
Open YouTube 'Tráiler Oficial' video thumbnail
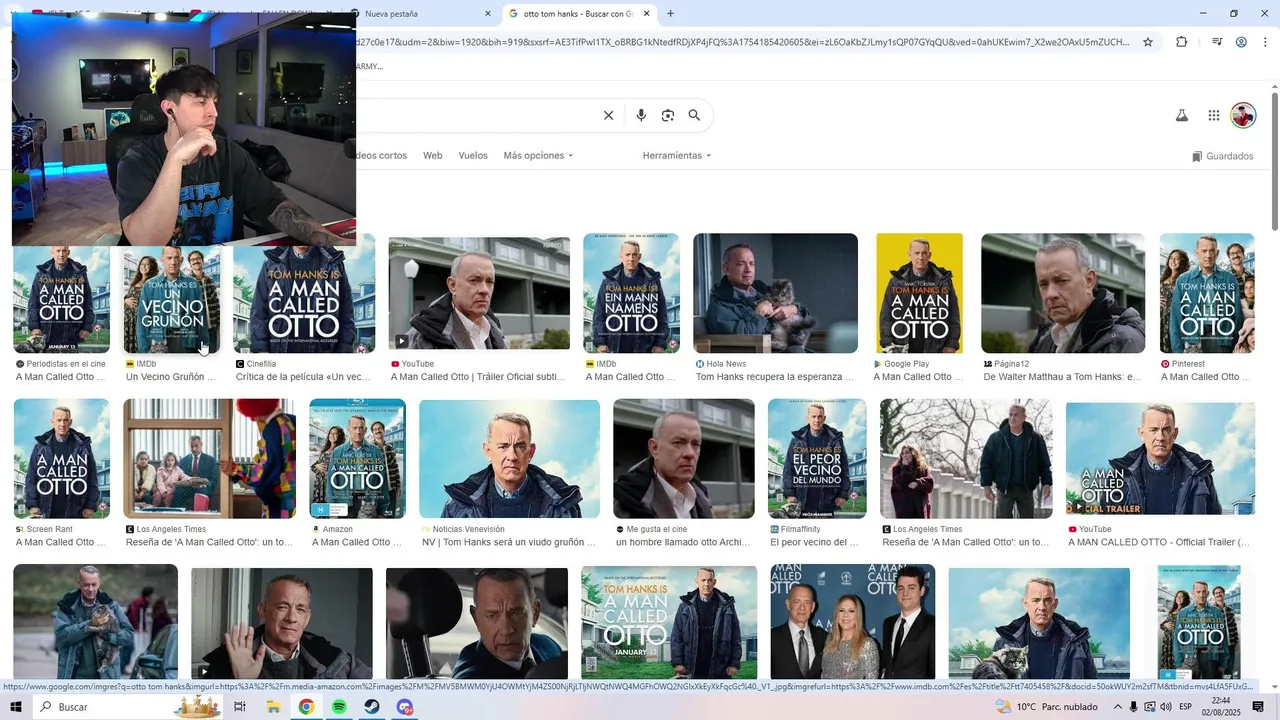pos(479,293)
